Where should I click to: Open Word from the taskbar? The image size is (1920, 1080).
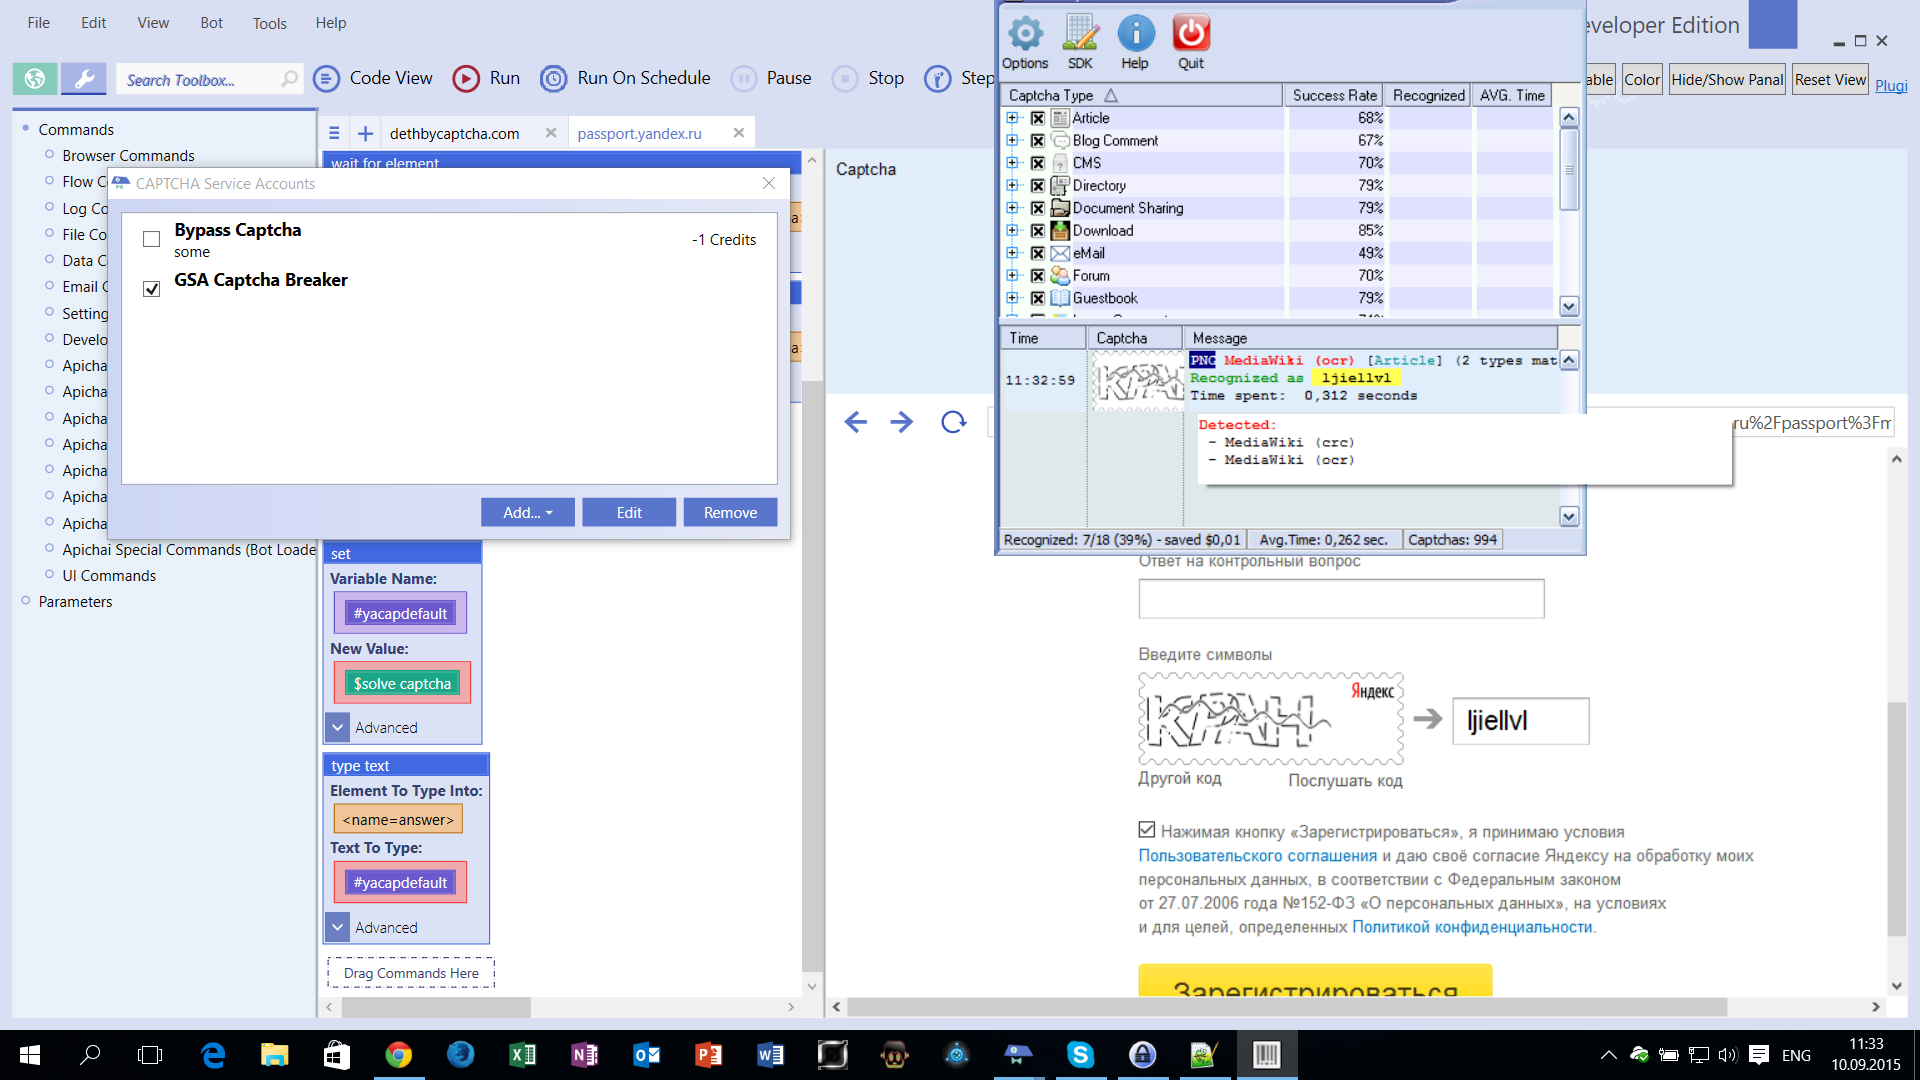(x=770, y=1055)
